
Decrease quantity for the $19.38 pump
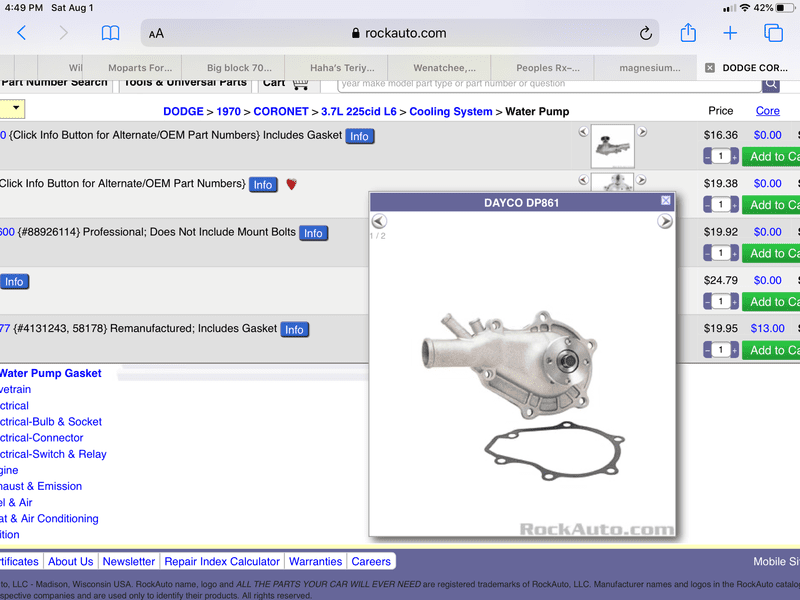pos(707,205)
